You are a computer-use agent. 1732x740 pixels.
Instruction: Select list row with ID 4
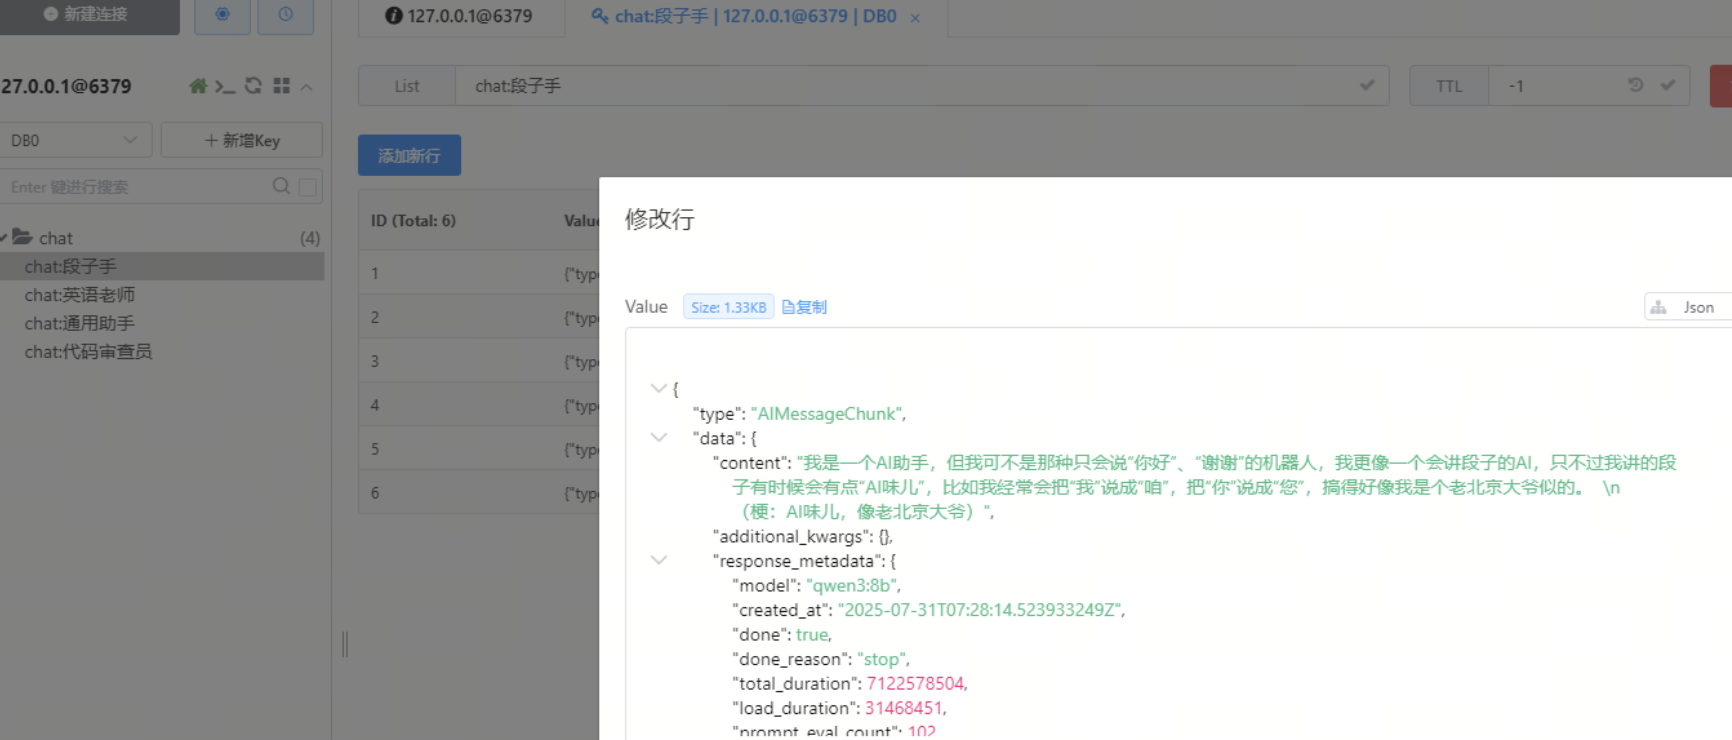[x=478, y=405]
